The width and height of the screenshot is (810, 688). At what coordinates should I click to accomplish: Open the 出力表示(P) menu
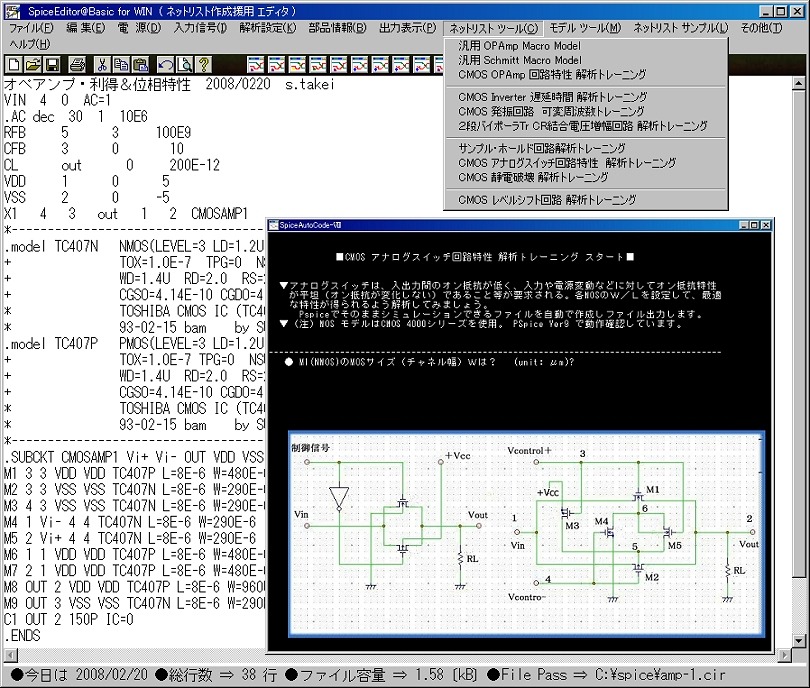[x=408, y=28]
